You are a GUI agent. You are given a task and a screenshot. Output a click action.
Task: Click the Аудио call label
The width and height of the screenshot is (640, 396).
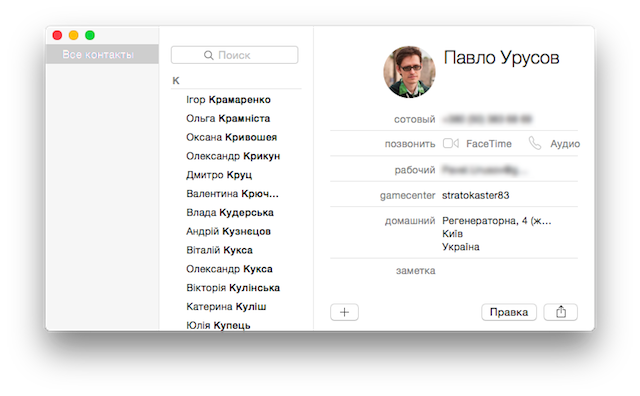565,144
